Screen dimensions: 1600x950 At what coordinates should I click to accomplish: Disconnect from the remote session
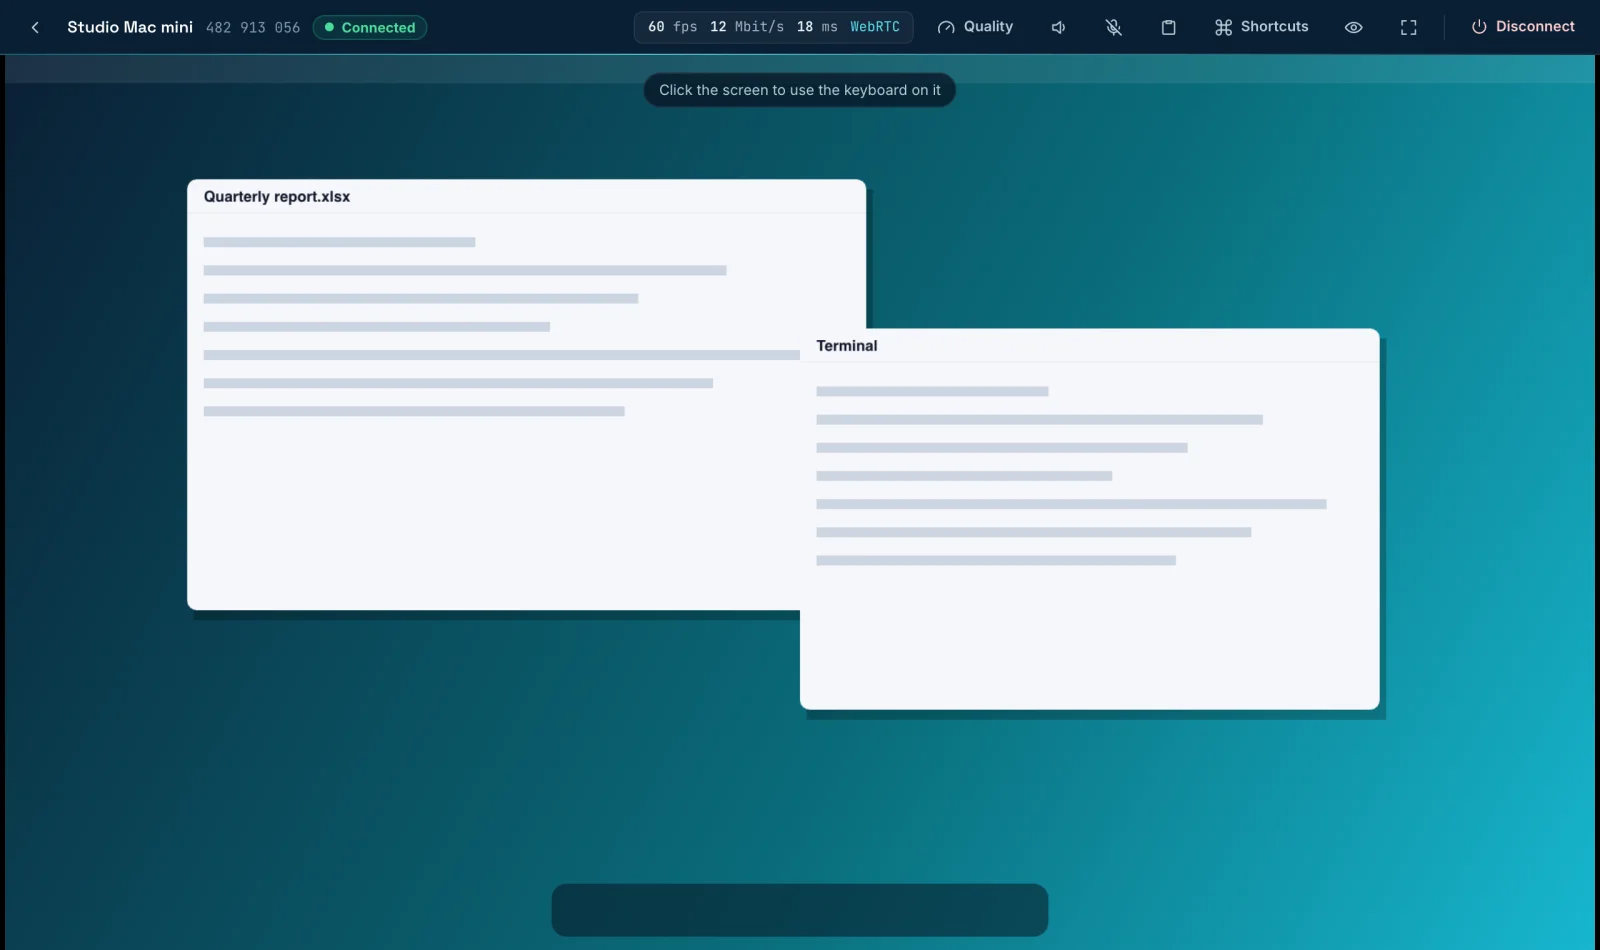point(1522,27)
